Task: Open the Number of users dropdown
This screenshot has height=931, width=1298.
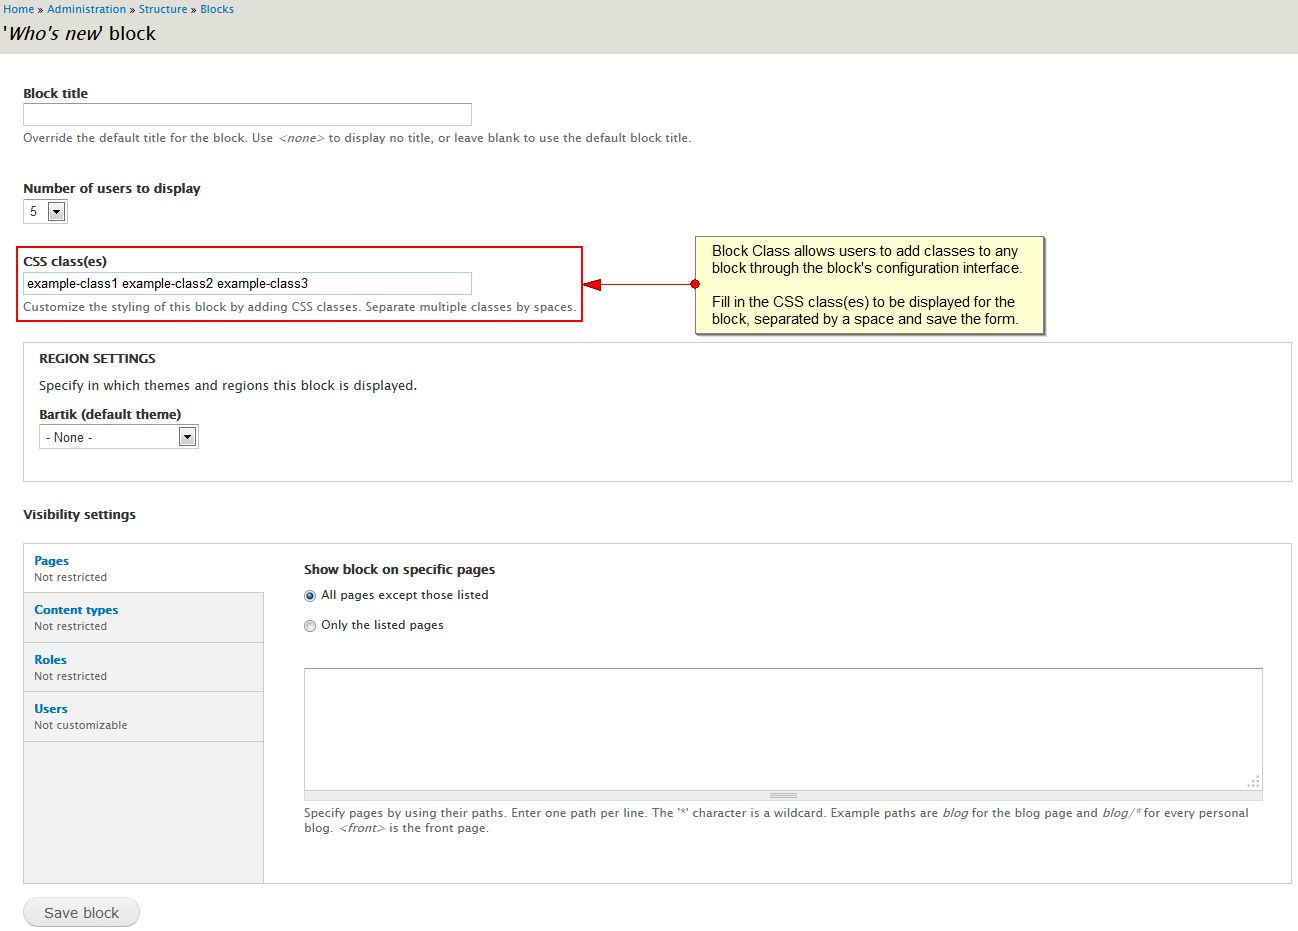Action: click(x=45, y=211)
